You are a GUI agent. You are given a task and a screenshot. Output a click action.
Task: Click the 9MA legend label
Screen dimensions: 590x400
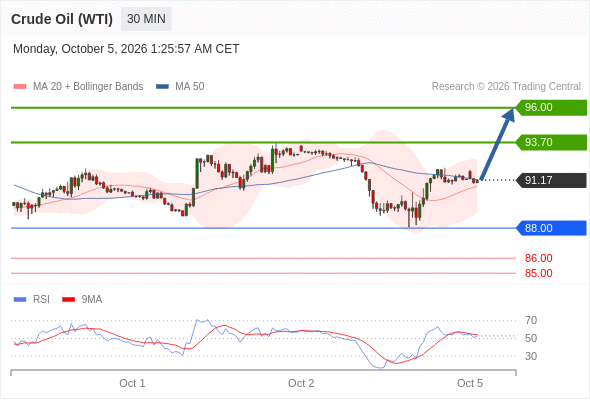point(92,300)
